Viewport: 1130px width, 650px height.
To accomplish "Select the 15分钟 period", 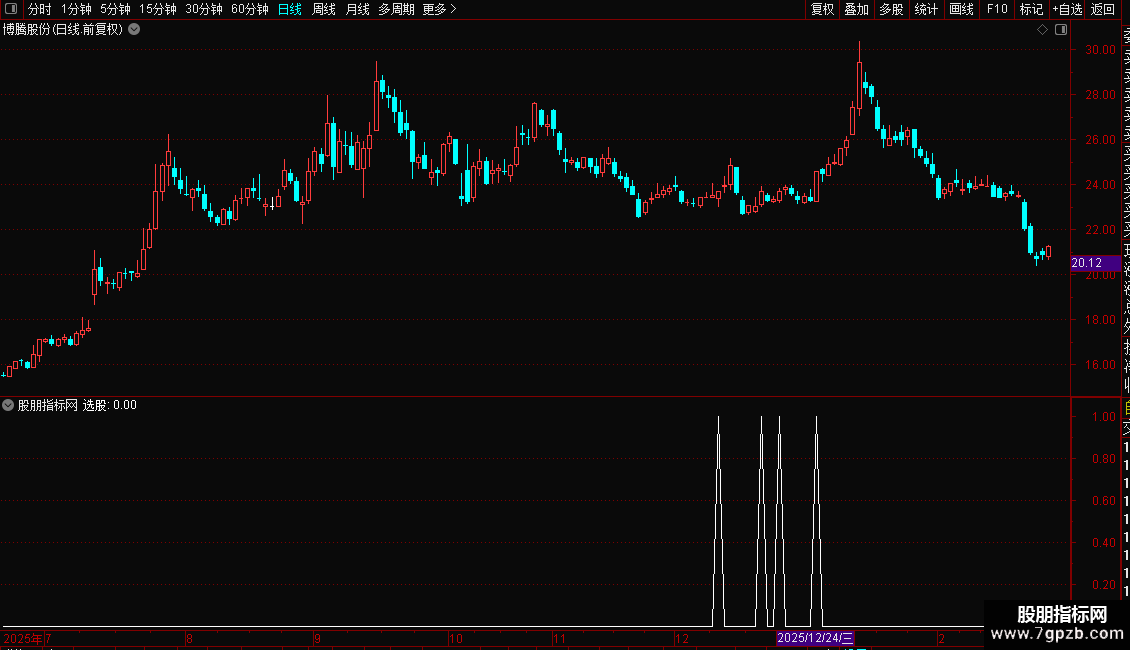I will click(158, 9).
